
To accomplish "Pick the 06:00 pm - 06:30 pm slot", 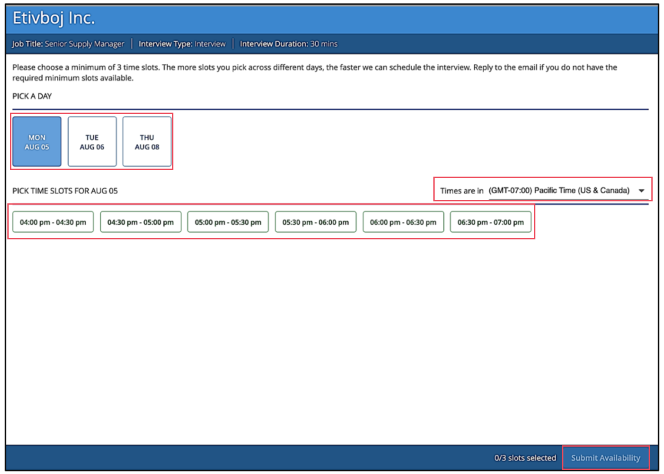I will click(403, 222).
